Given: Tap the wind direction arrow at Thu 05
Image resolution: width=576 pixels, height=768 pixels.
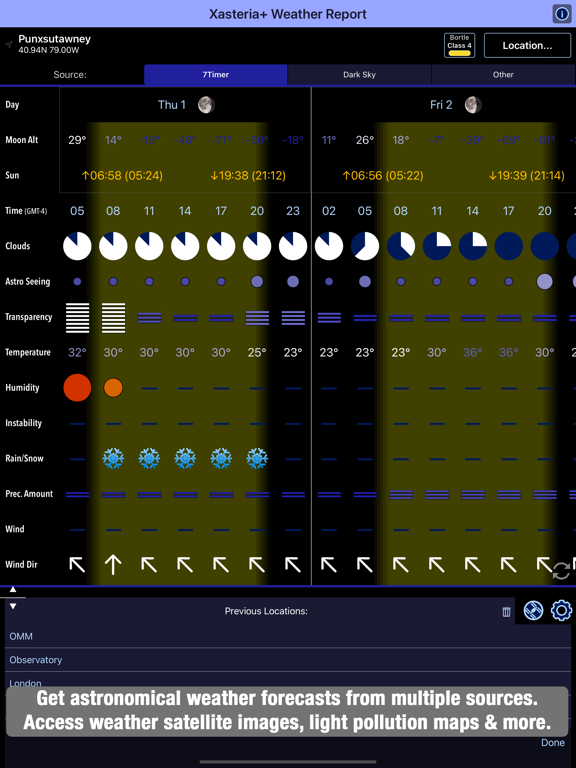Looking at the screenshot, I should point(77,564).
